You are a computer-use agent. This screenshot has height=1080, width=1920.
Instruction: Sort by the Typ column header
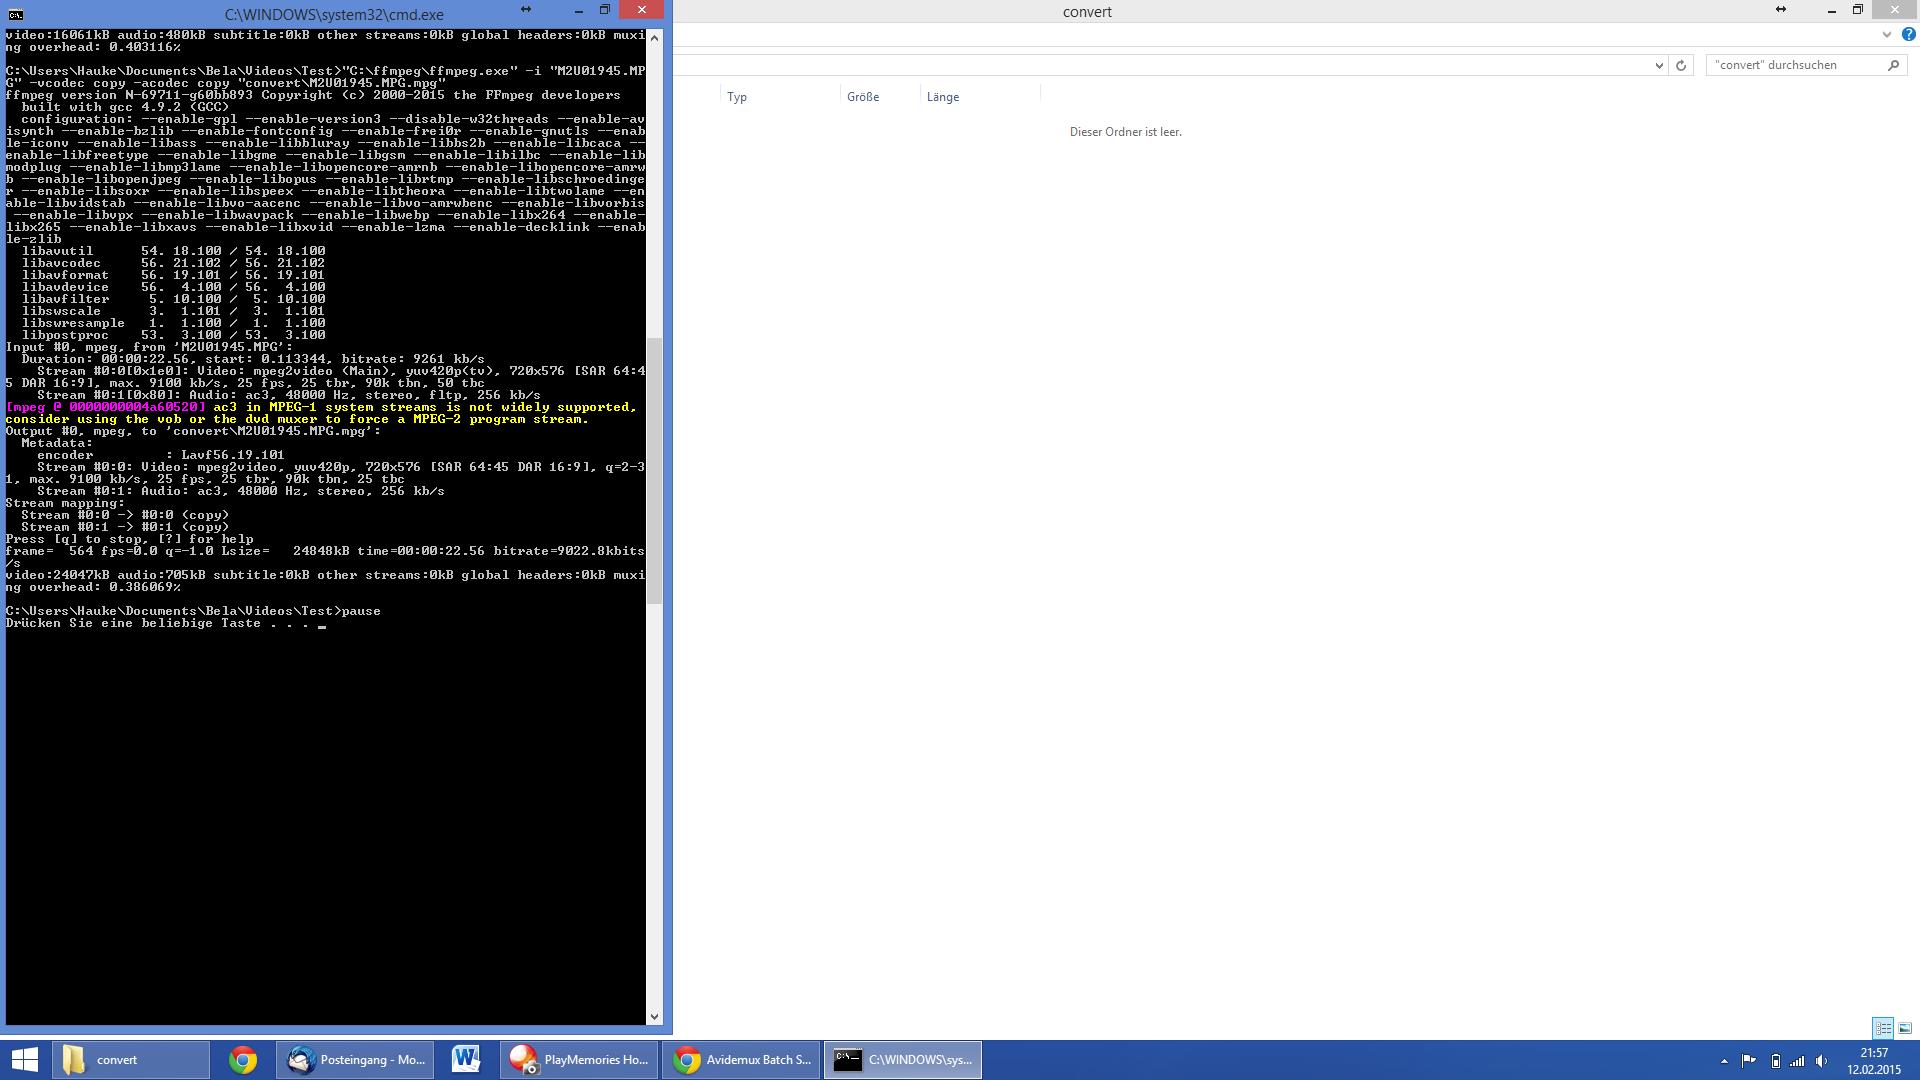coord(737,97)
